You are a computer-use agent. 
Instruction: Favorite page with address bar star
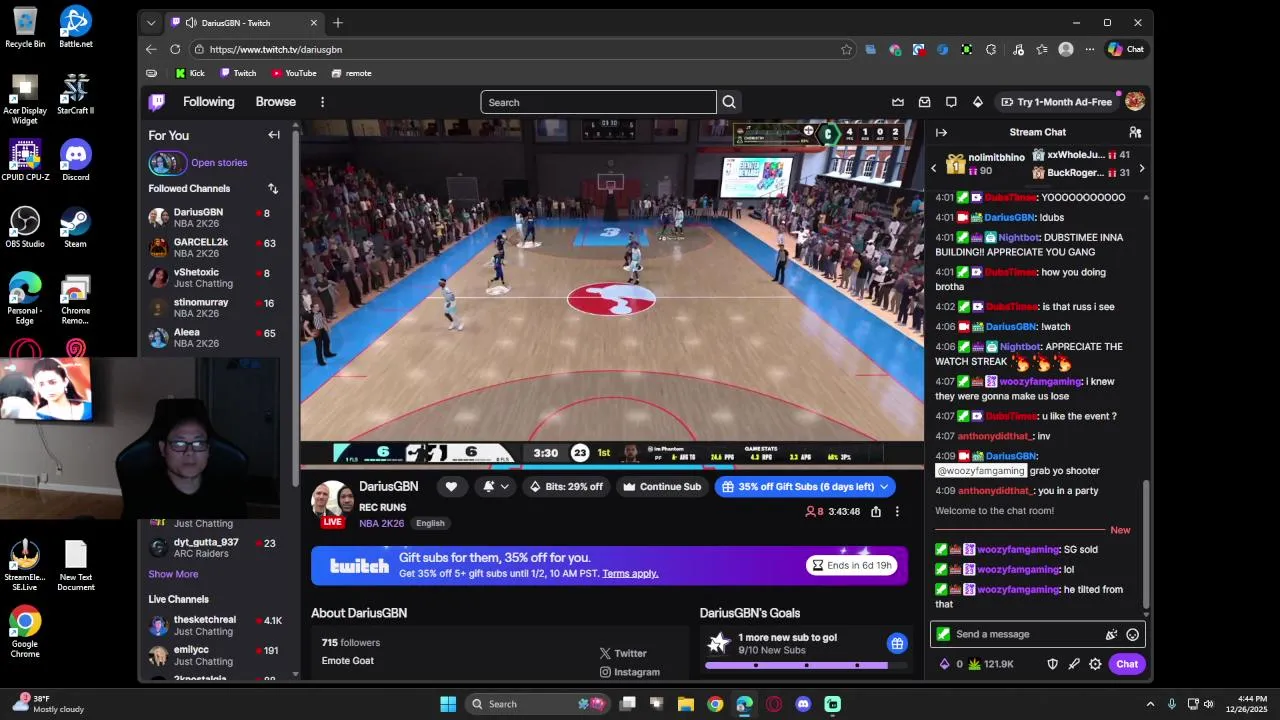point(847,49)
